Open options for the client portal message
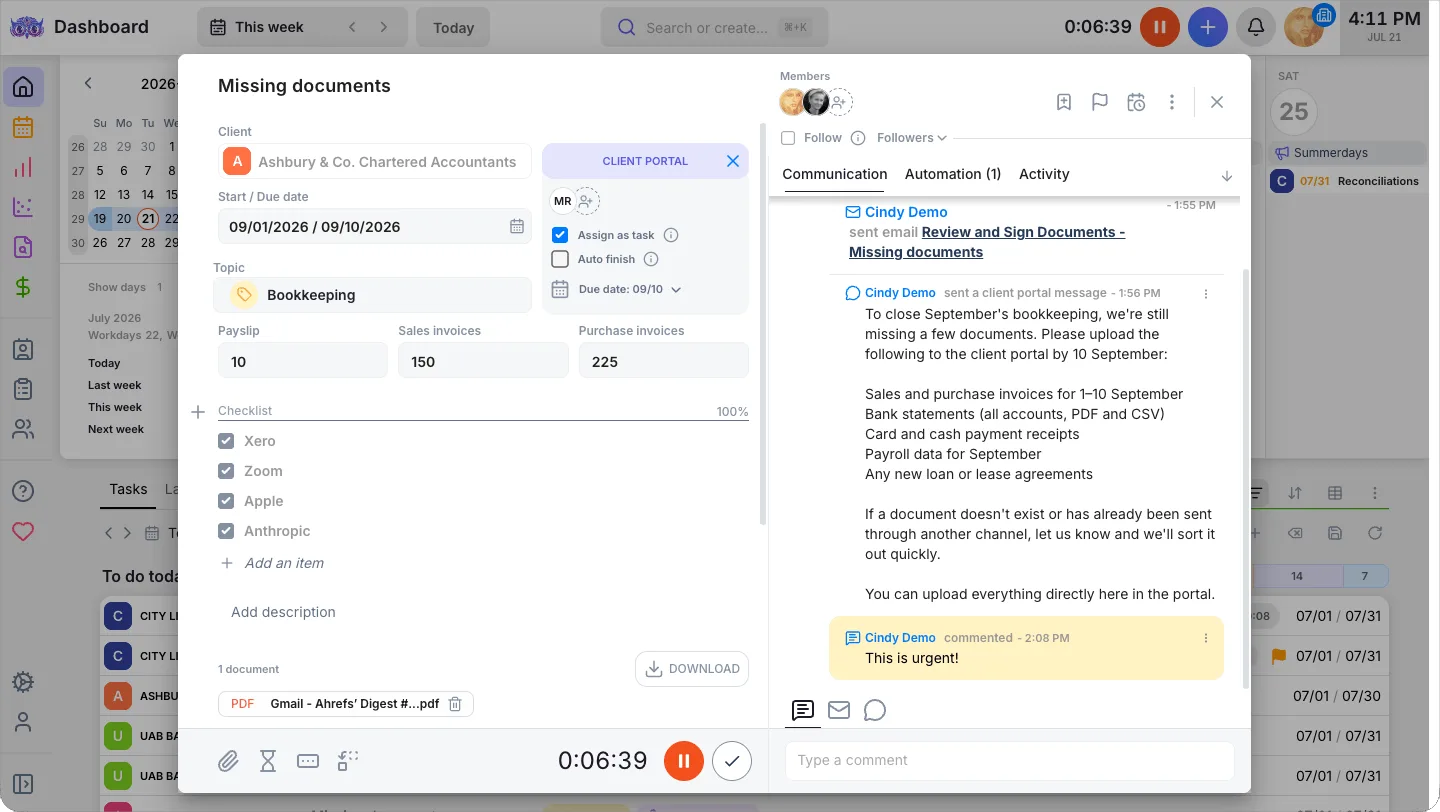The width and height of the screenshot is (1440, 812). pos(1206,294)
